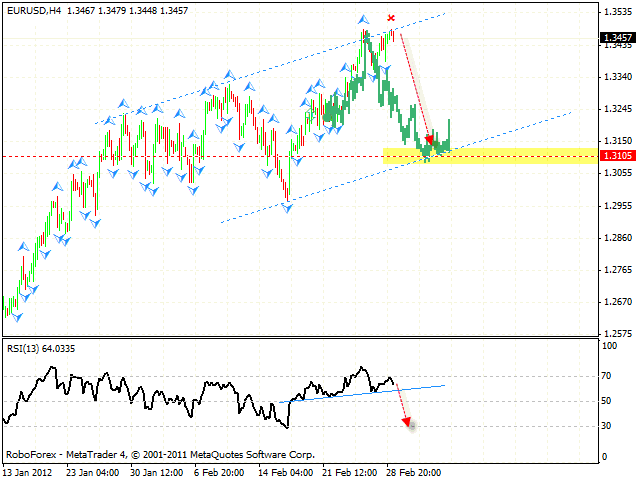Click the 13 Jan 2012 date label
This screenshot has height=480, width=636.
click(27, 471)
